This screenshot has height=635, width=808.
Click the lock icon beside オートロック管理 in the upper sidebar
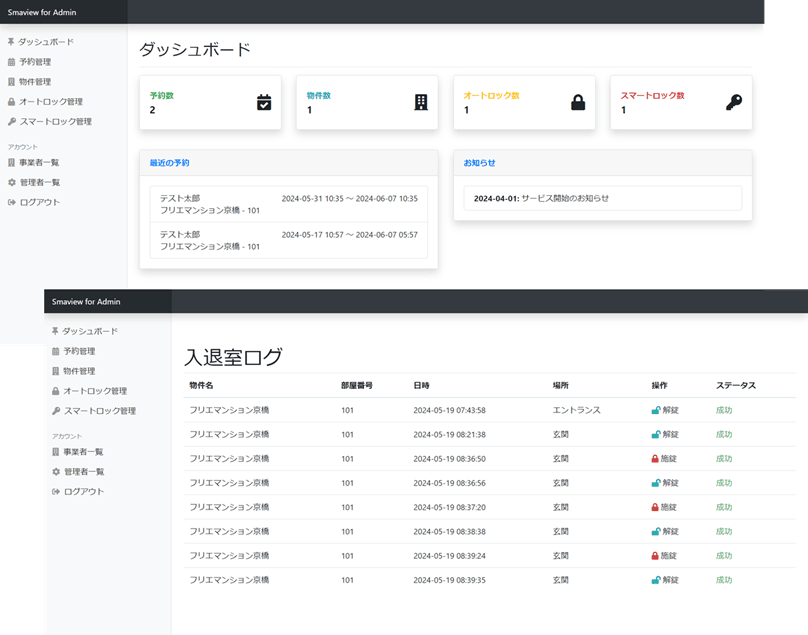coord(11,102)
